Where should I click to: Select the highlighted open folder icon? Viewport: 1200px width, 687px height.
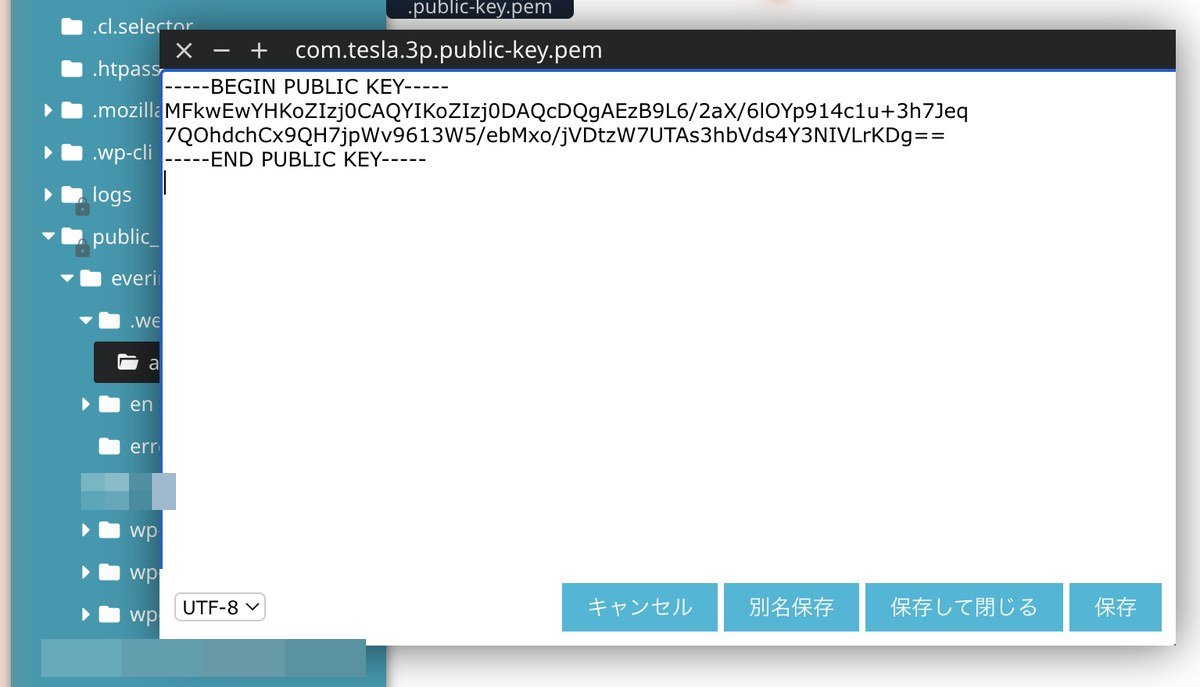click(127, 363)
